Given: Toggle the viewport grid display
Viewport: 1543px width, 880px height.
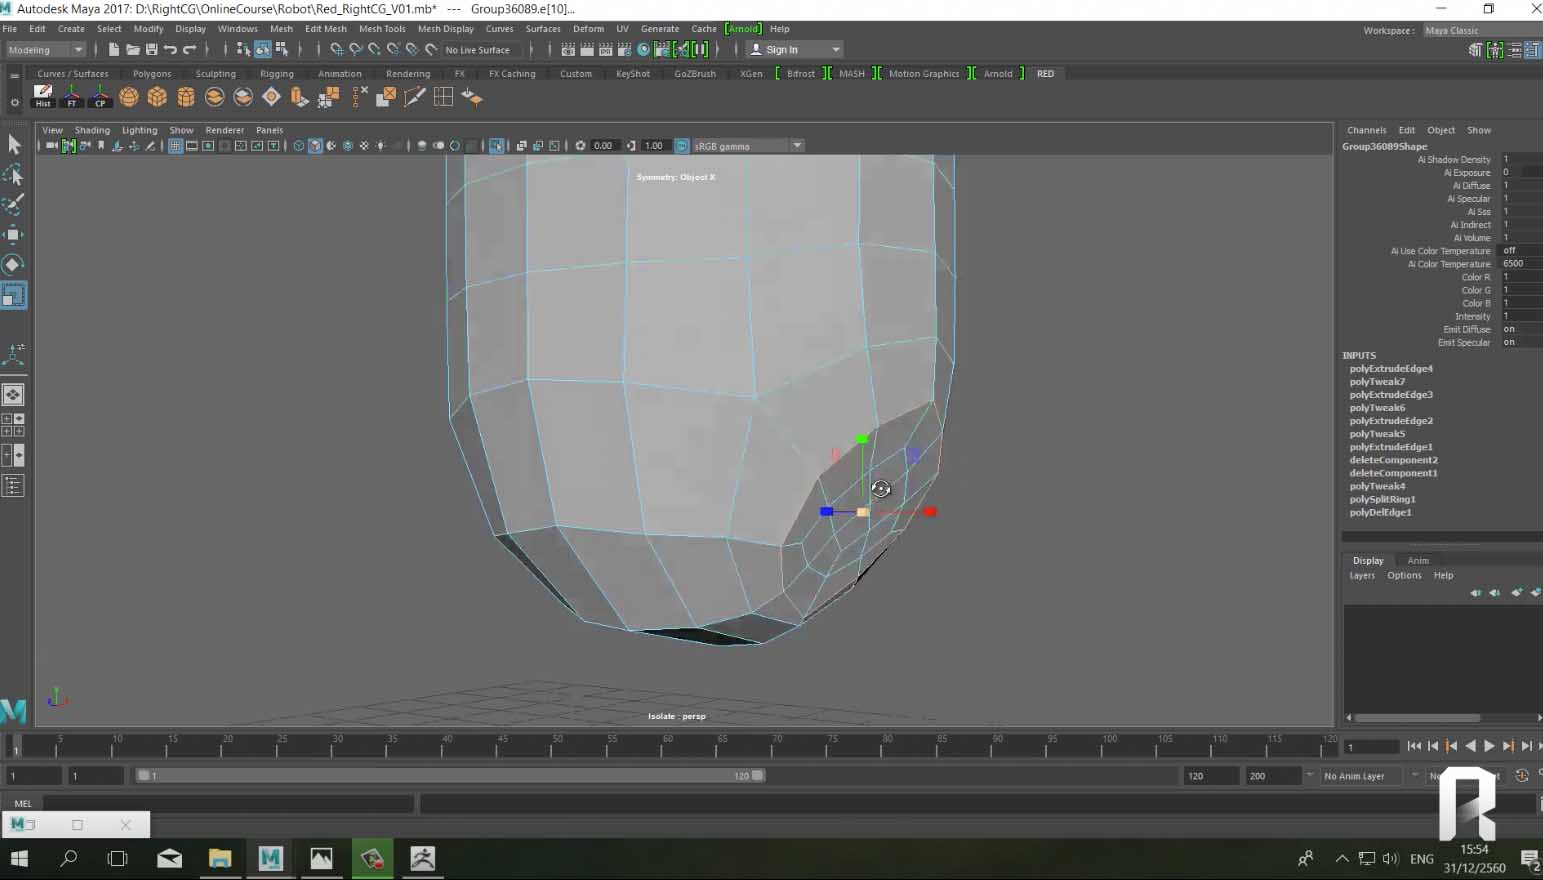Looking at the screenshot, I should [x=175, y=146].
